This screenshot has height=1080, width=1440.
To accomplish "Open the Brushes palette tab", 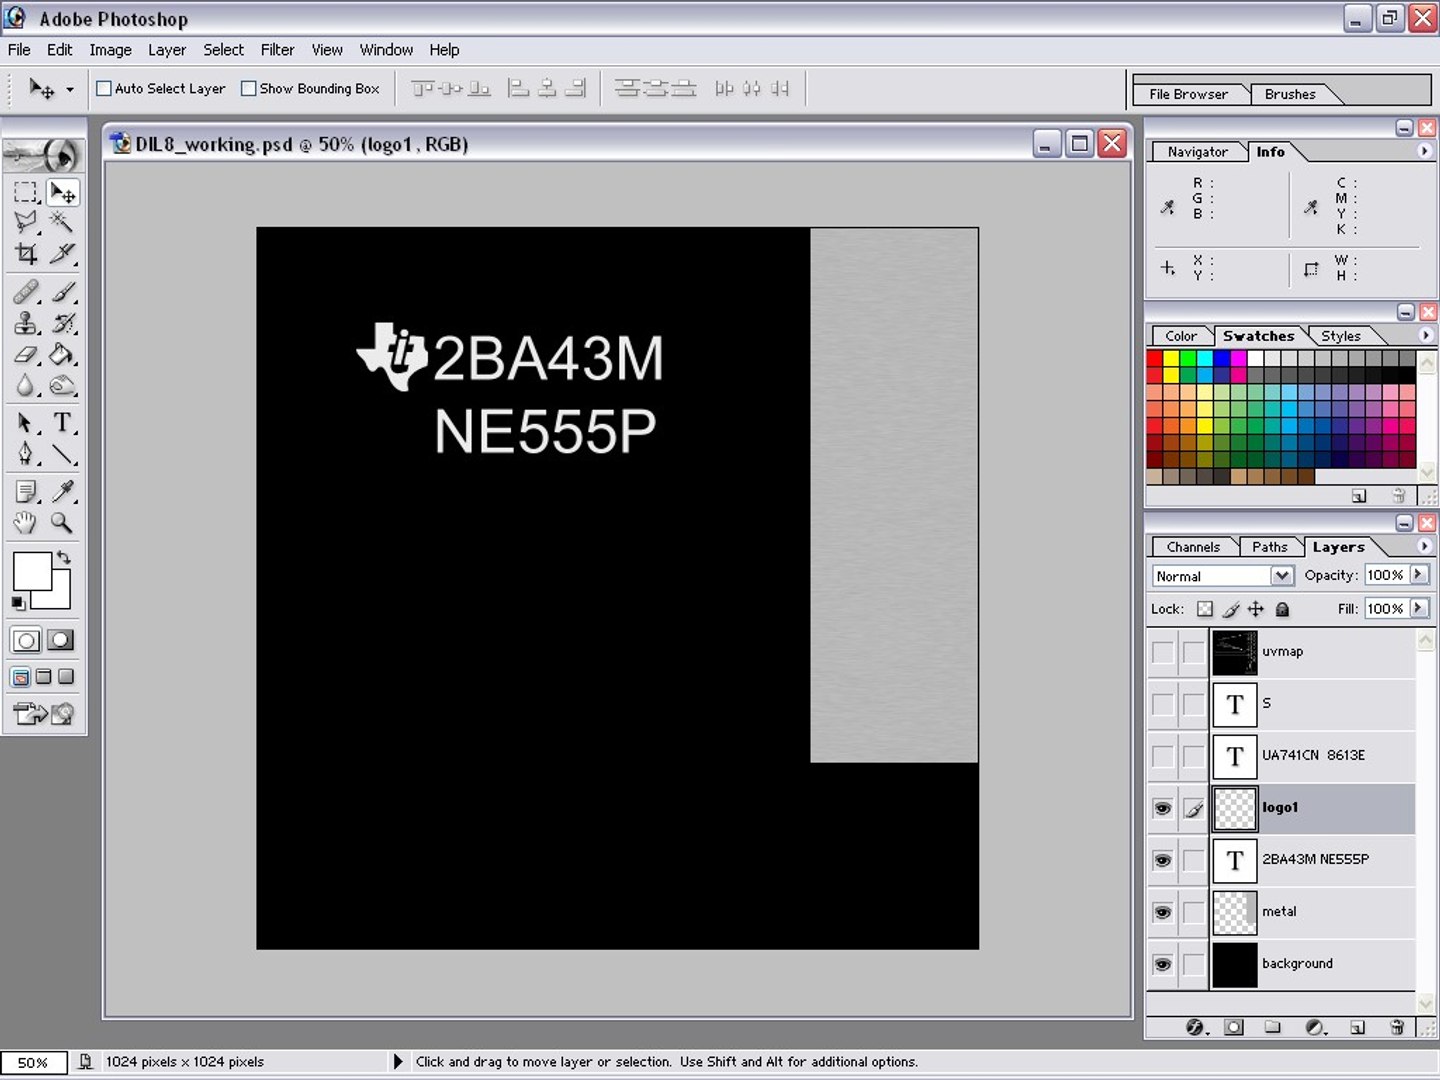I will pos(1290,94).
